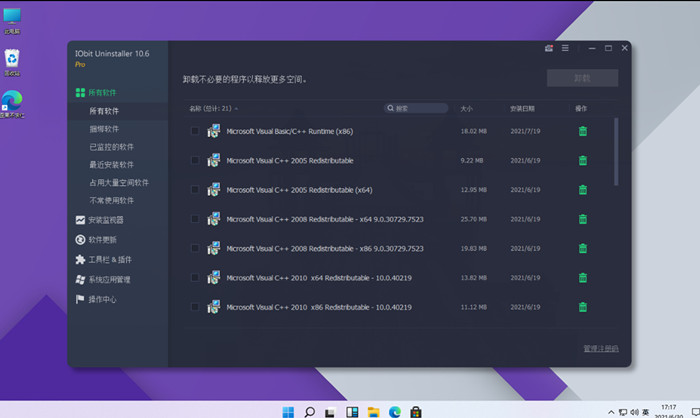The image size is (700, 418).
Task: Open 安装监视器 section label
Action: pos(106,220)
